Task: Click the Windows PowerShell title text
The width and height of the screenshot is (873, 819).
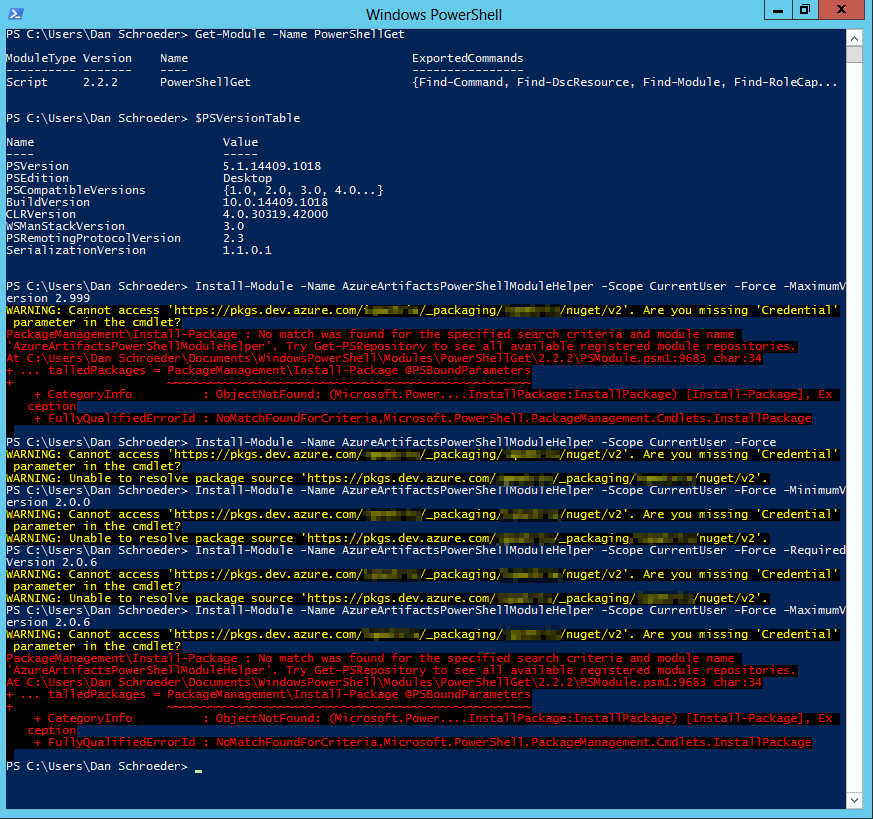Action: (434, 14)
